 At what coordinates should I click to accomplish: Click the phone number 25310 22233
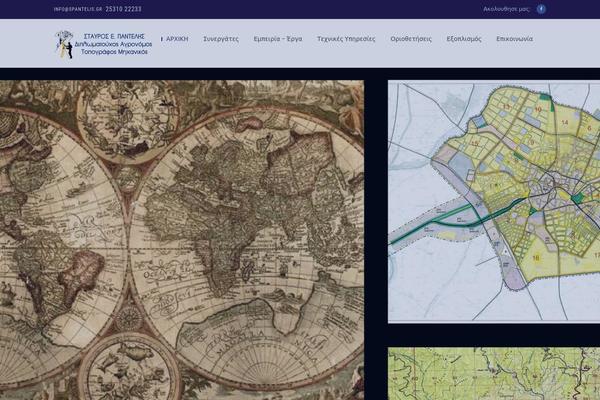click(x=123, y=9)
